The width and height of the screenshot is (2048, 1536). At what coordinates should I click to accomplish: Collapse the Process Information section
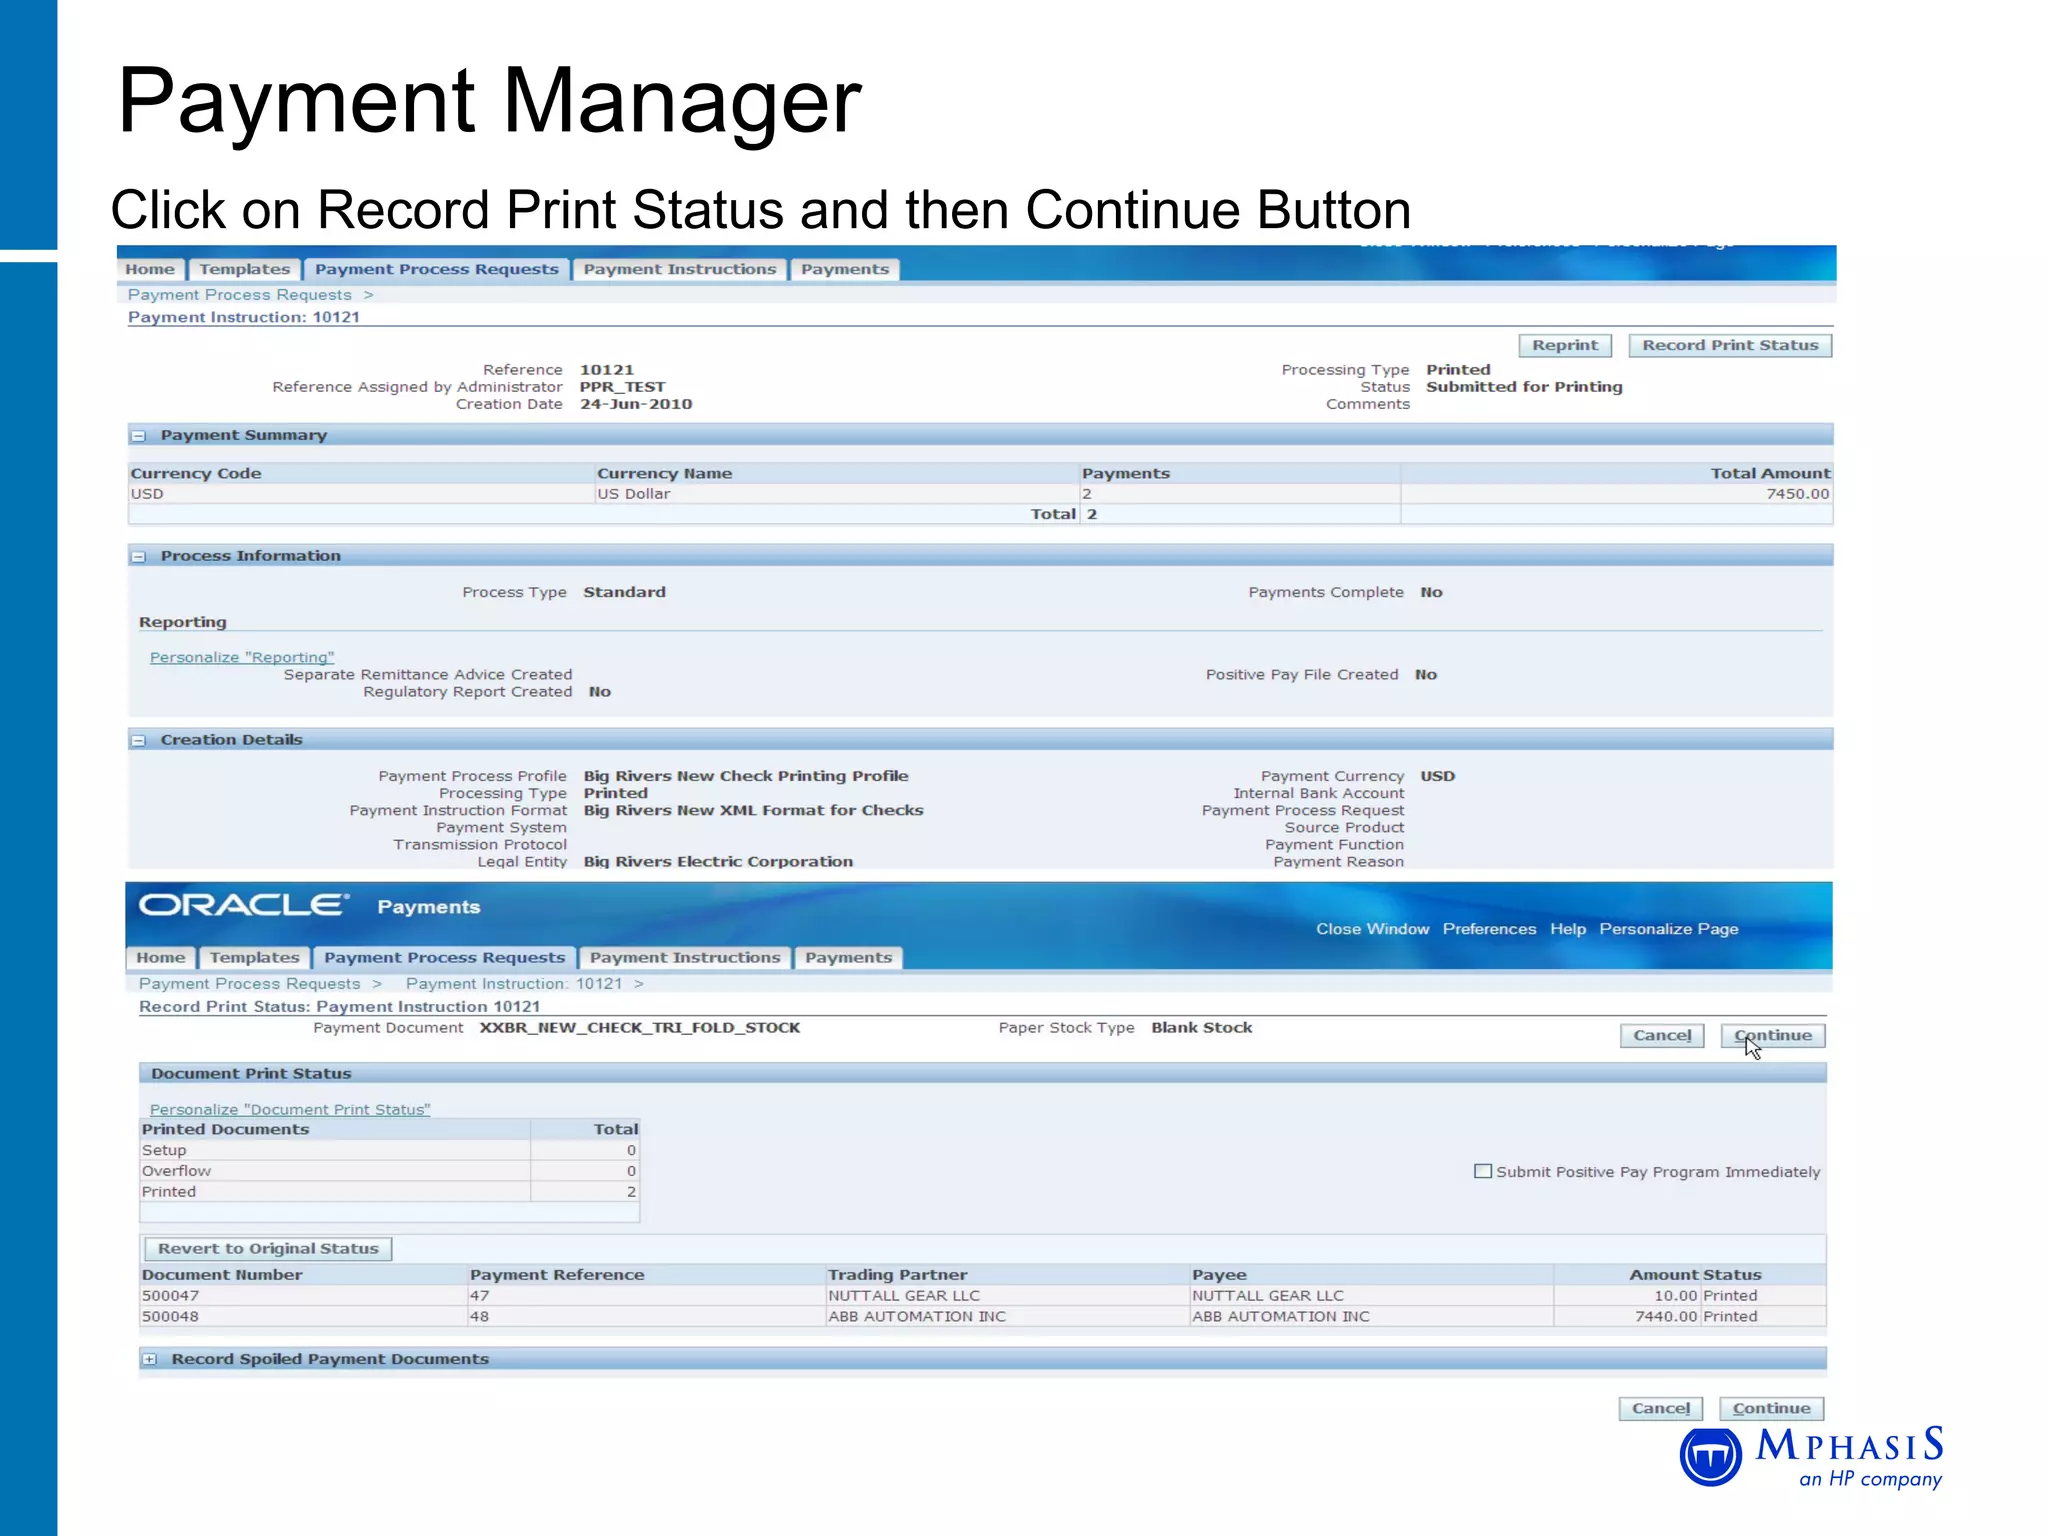(x=139, y=557)
